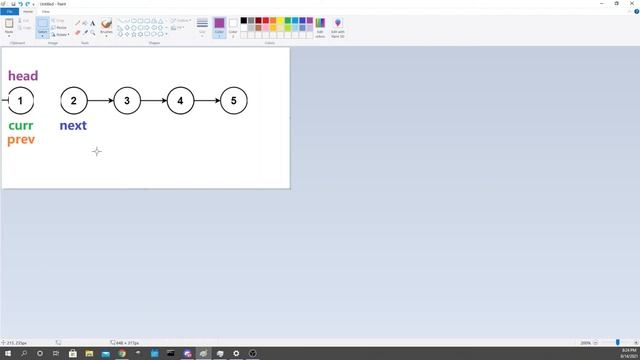This screenshot has height=360, width=640.
Task: Click the Cut button
Action: pos(24,20)
